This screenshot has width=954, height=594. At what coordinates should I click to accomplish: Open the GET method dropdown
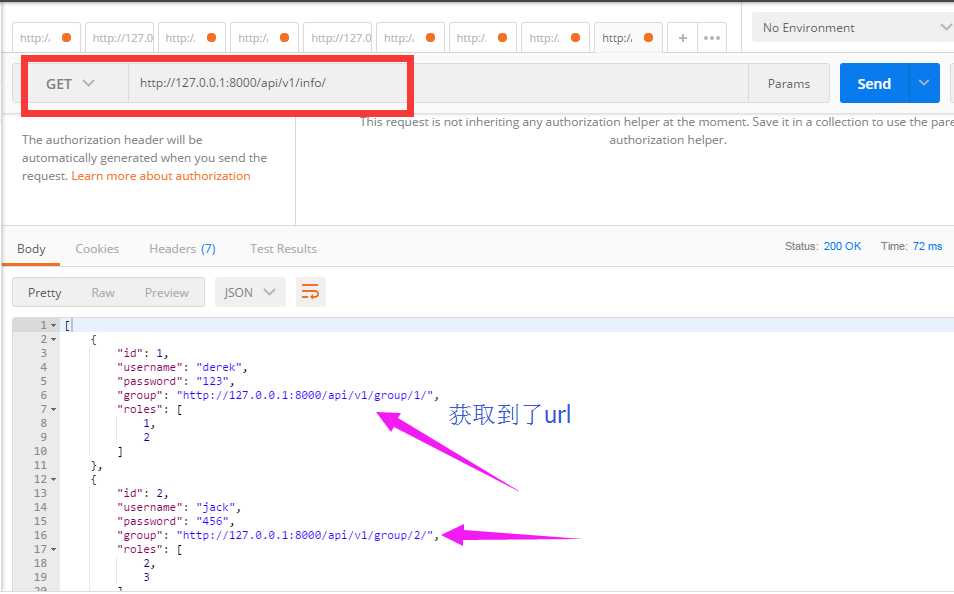coord(71,83)
